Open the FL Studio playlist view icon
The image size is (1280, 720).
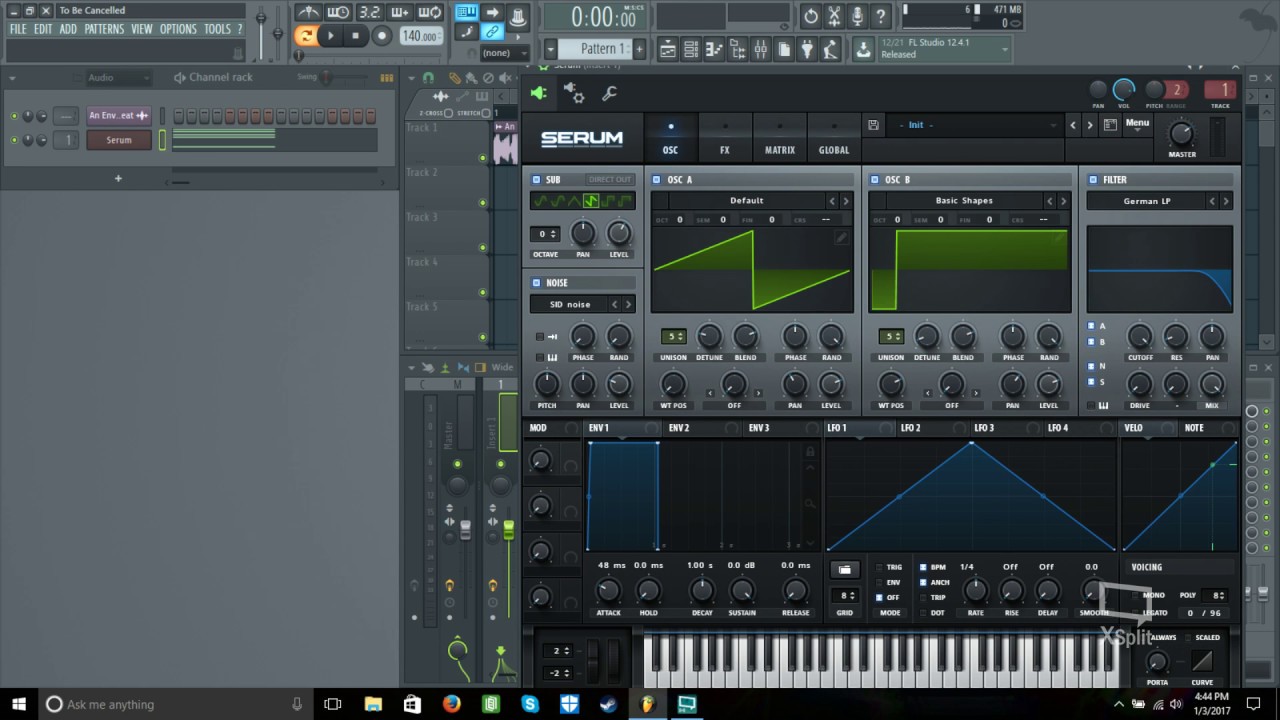pos(667,49)
